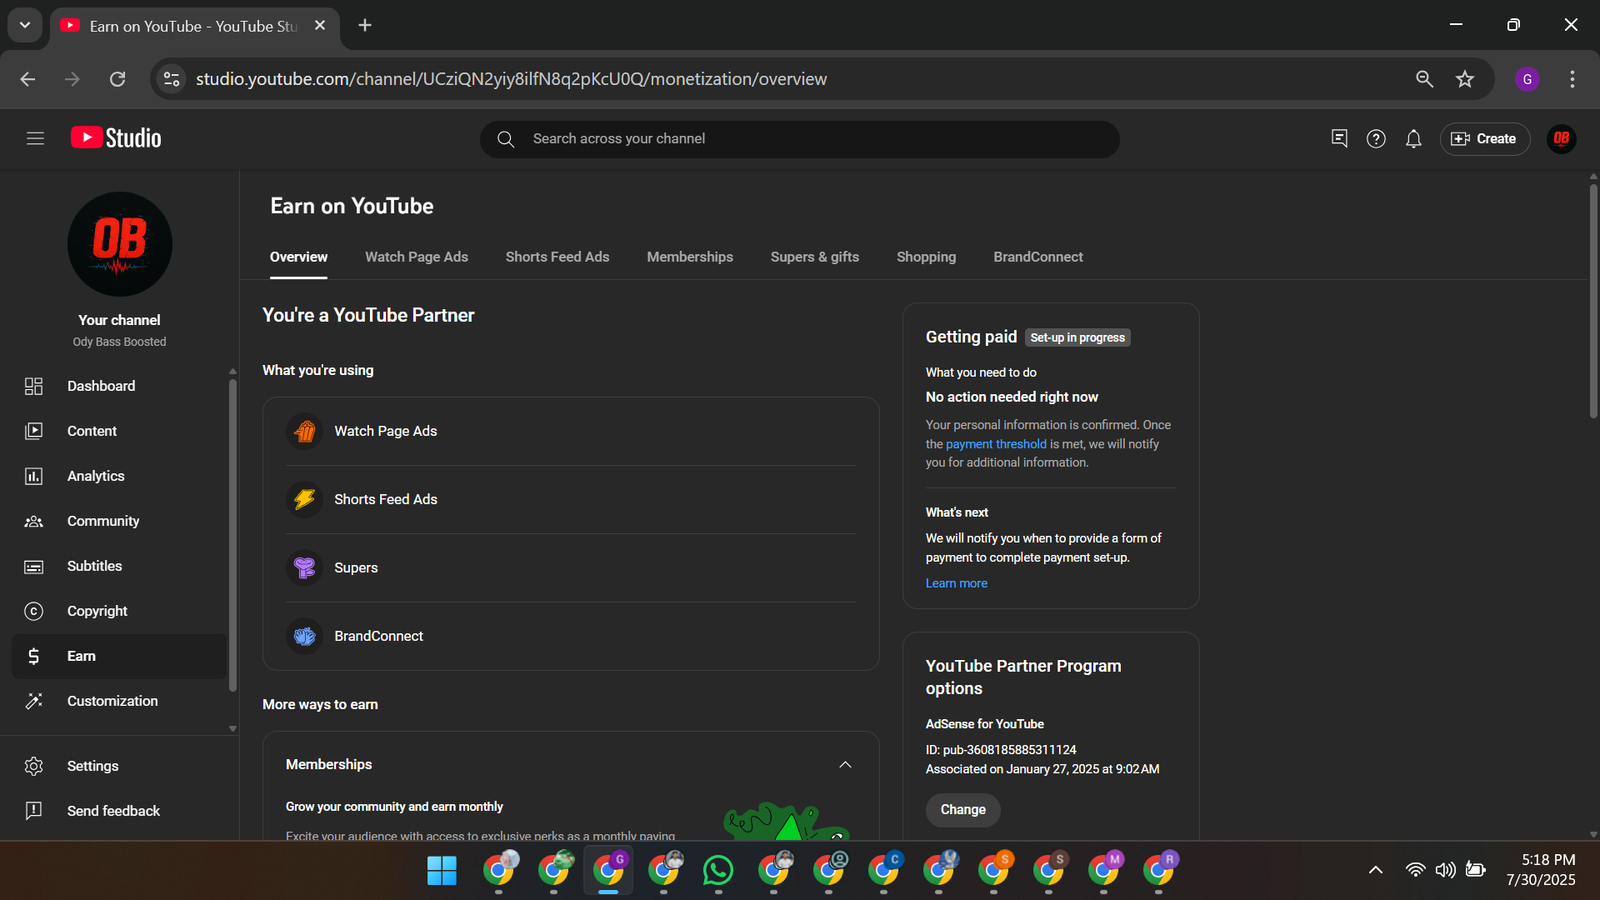Open the notifications bell

(1413, 139)
